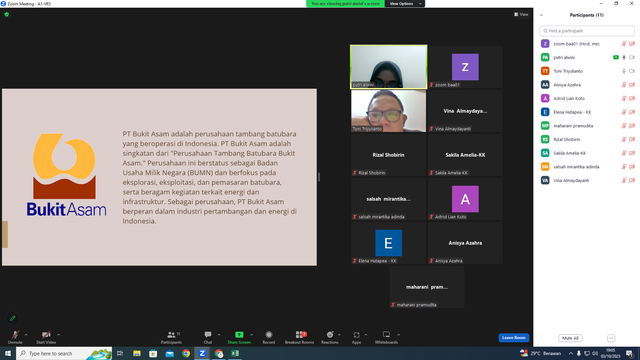Image resolution: width=640 pixels, height=360 pixels.
Task: Click the Find a participant search field
Action: pyautogui.click(x=587, y=31)
